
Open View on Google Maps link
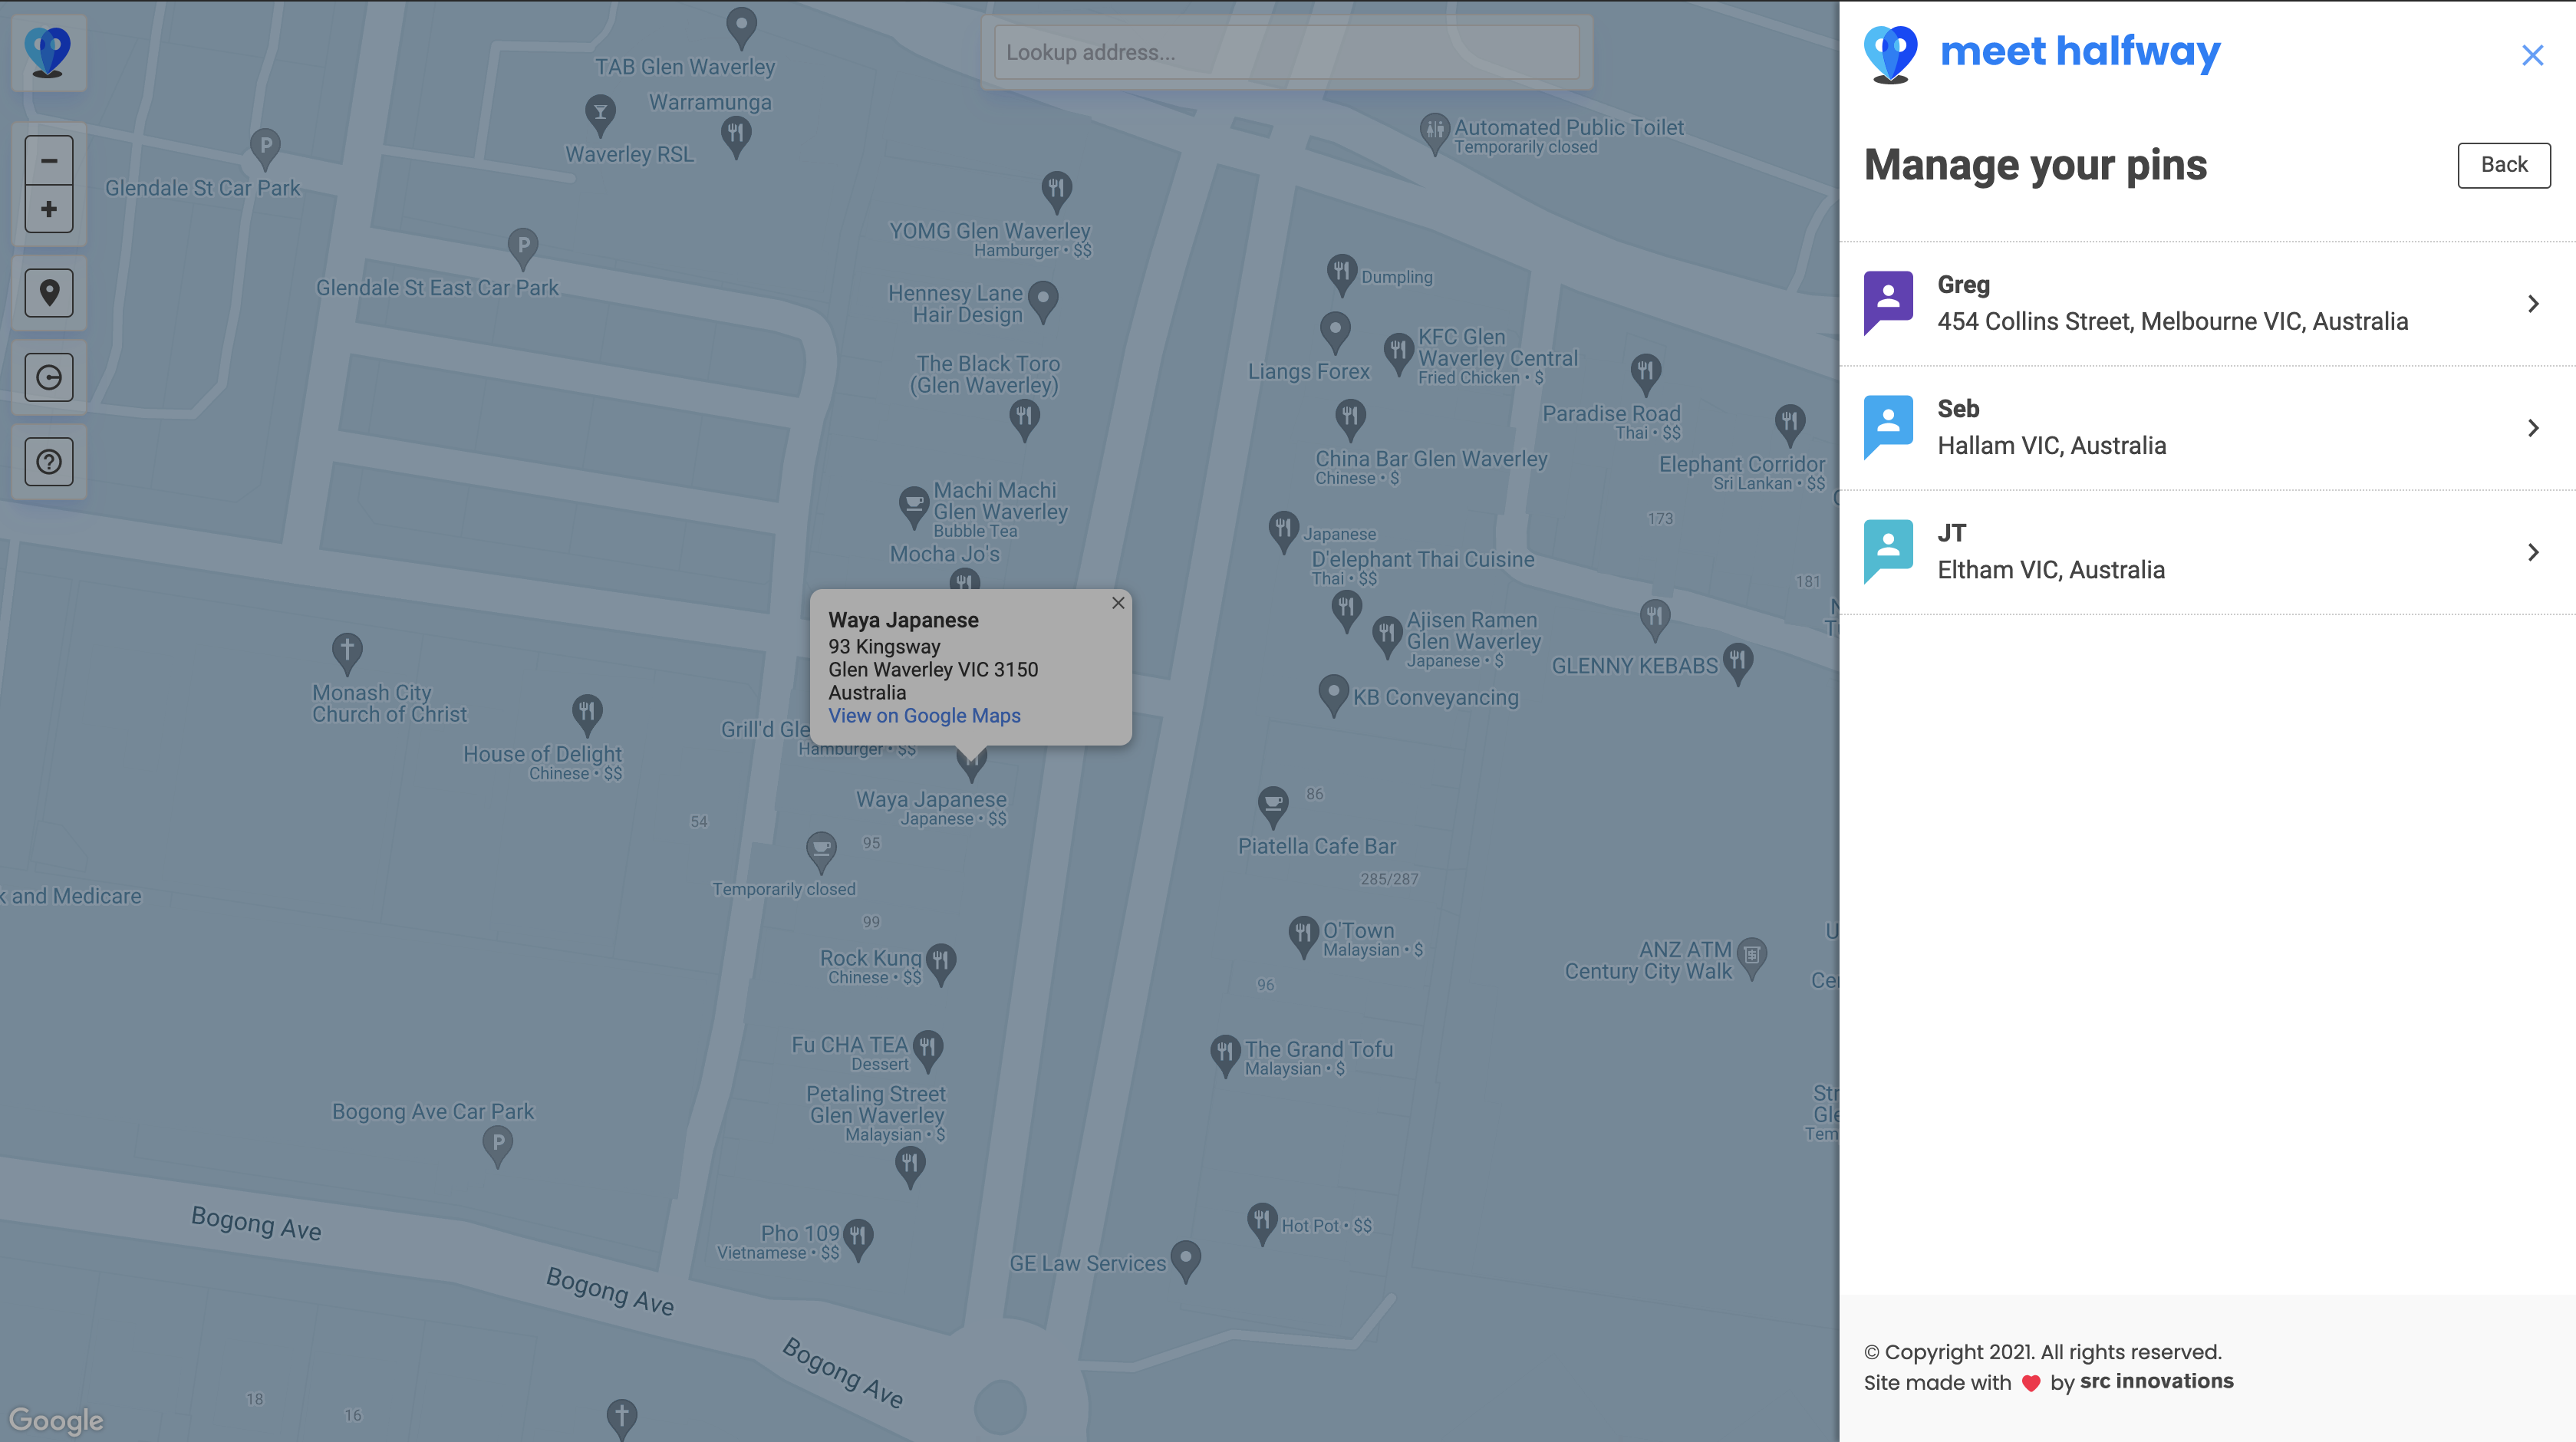924,716
